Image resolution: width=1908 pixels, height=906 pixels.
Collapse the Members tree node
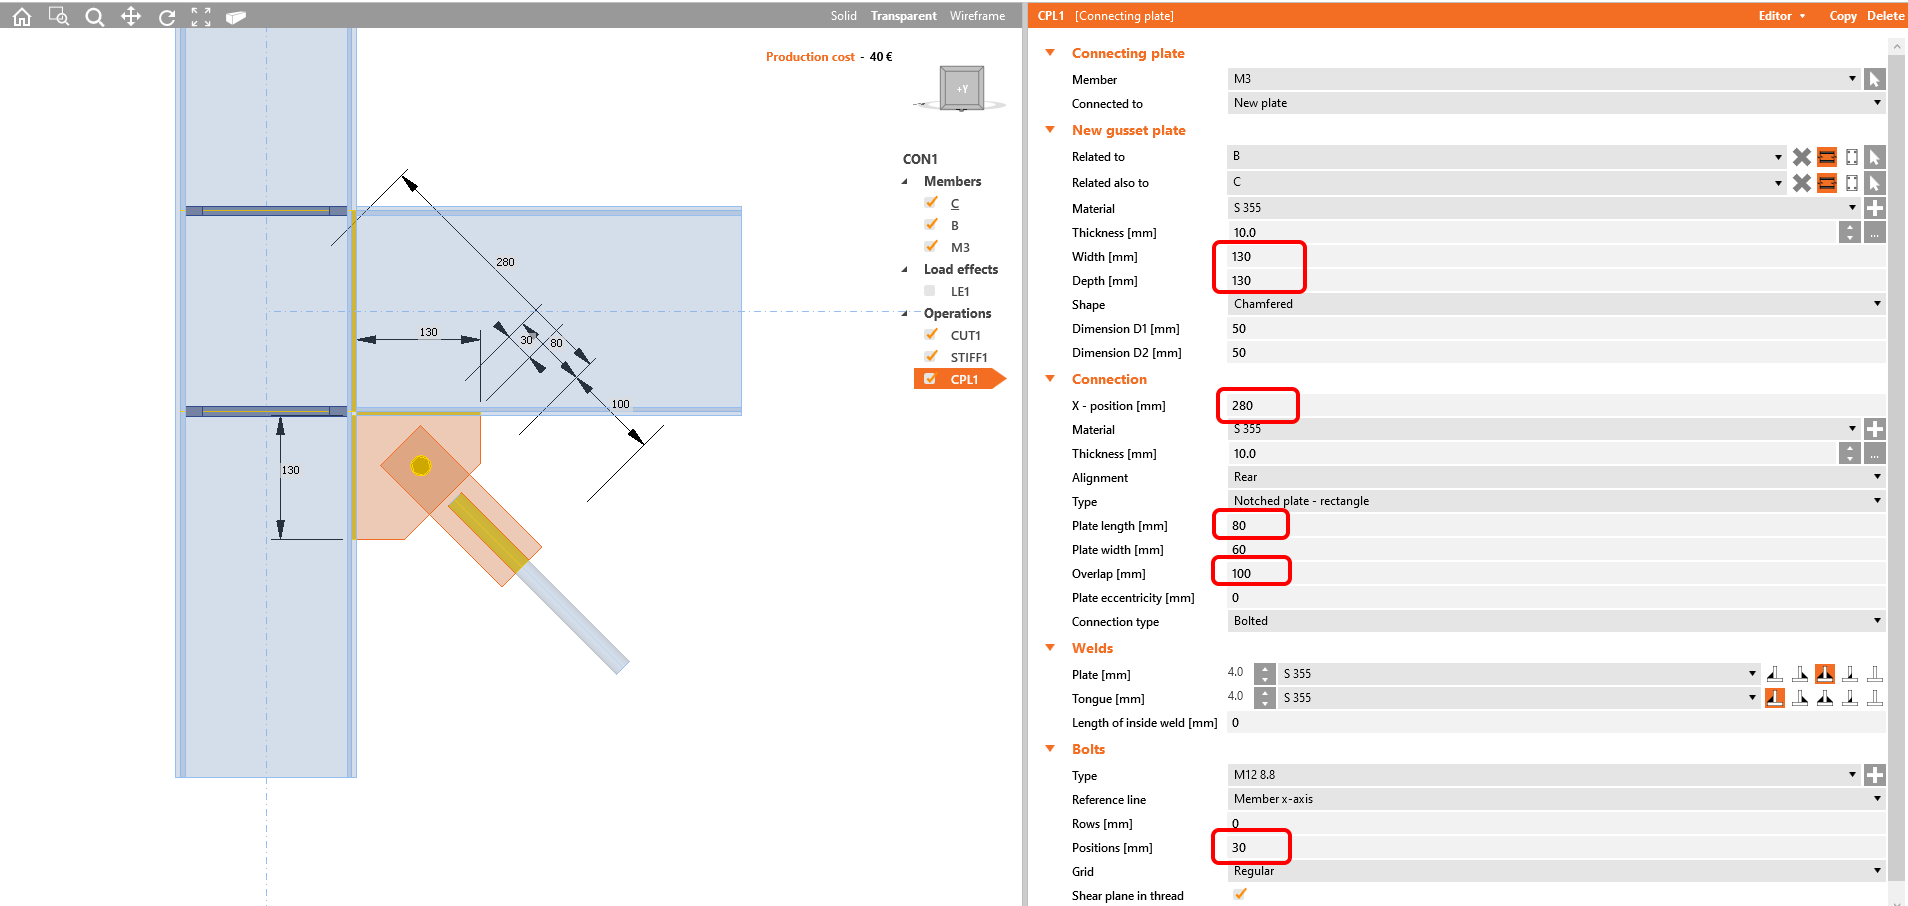tap(903, 181)
